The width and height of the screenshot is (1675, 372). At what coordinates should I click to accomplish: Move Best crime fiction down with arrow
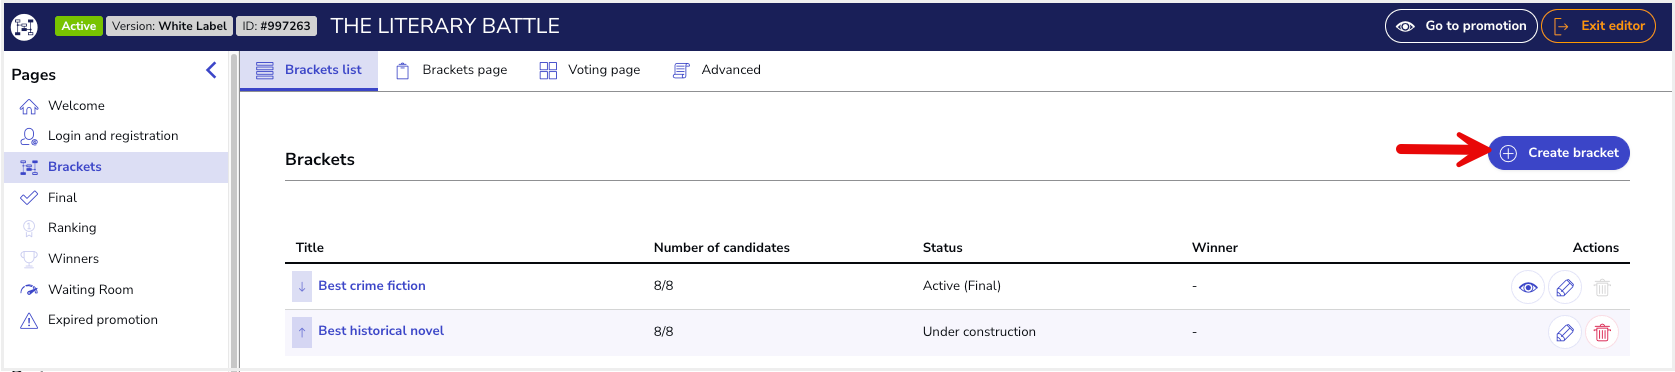(x=302, y=286)
